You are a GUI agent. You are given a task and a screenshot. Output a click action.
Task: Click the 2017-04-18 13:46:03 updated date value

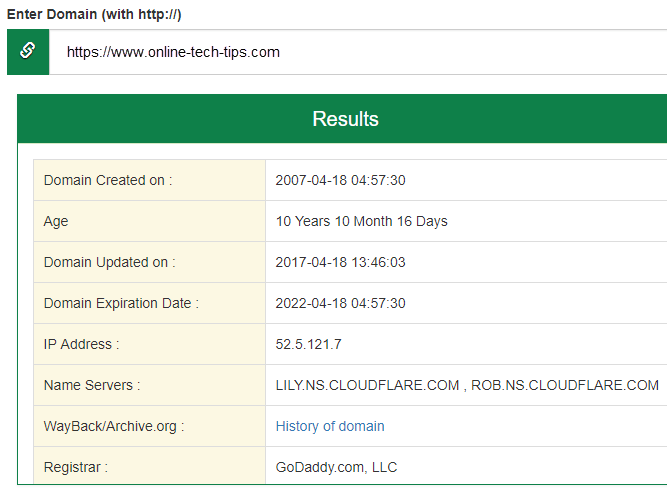(340, 262)
